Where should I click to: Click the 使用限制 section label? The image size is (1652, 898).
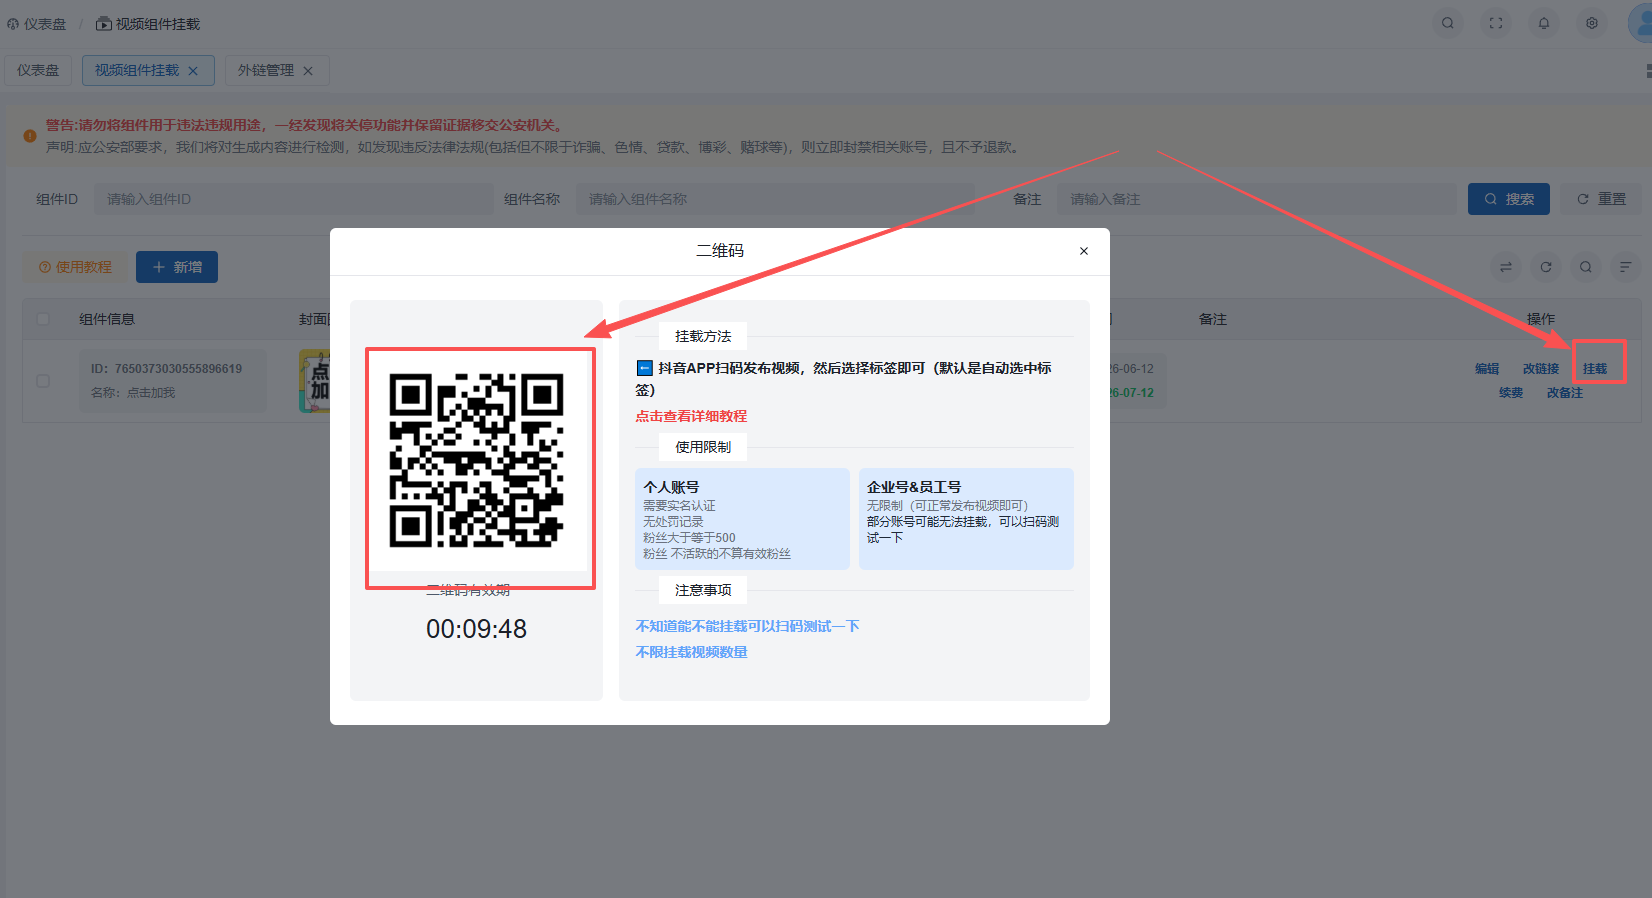pyautogui.click(x=703, y=447)
